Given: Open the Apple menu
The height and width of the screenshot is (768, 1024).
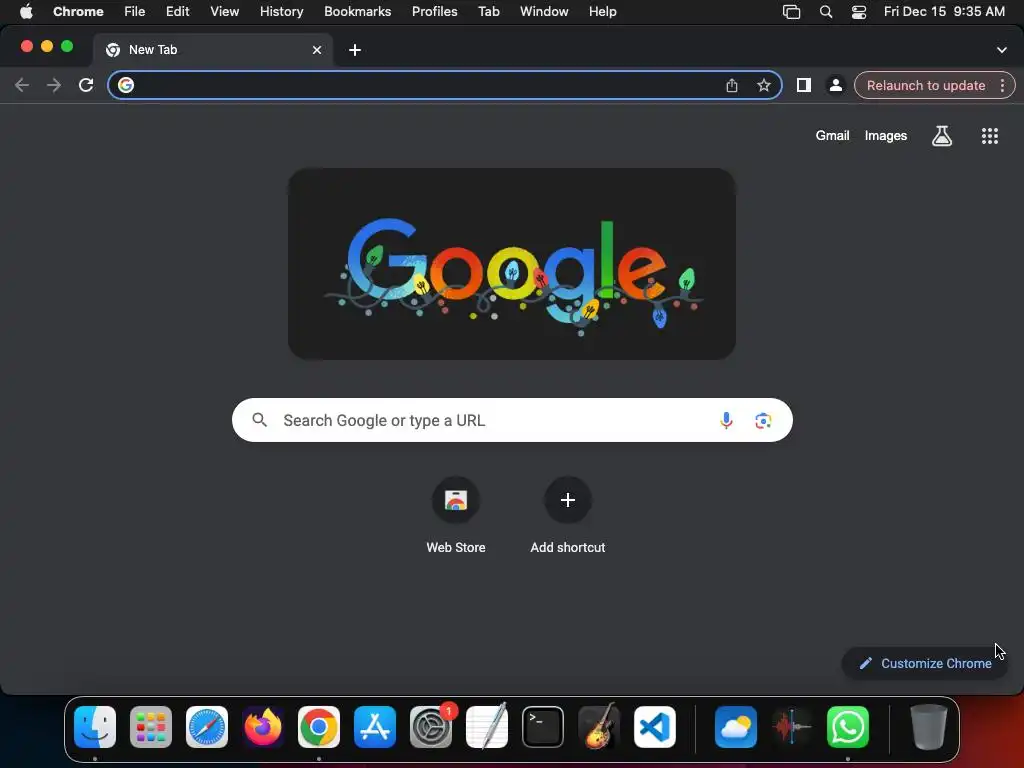Looking at the screenshot, I should pyautogui.click(x=26, y=12).
